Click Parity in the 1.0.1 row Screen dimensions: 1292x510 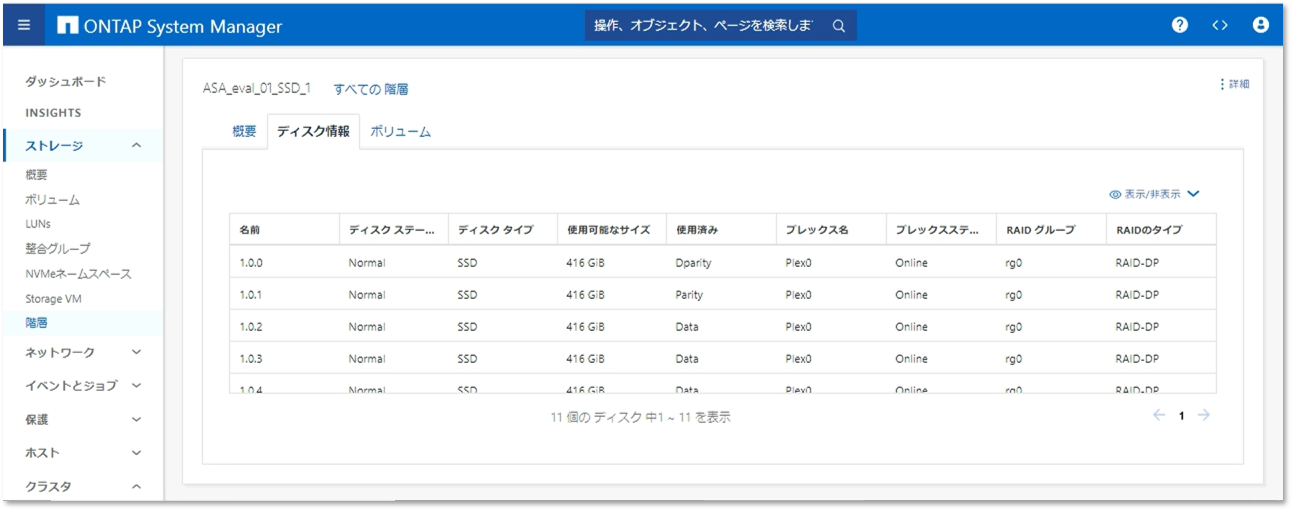(689, 295)
